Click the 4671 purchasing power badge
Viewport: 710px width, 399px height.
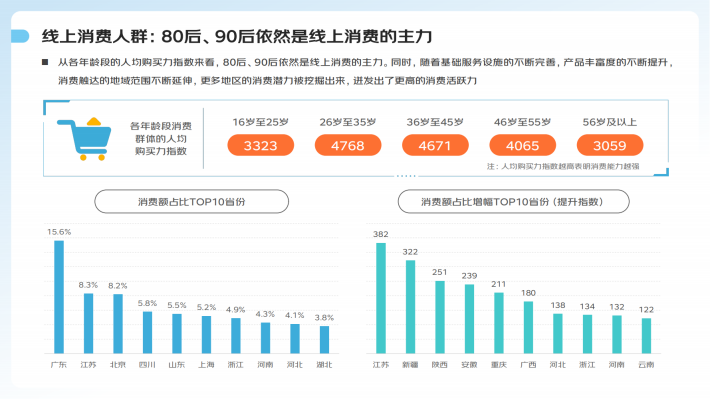[435, 145]
